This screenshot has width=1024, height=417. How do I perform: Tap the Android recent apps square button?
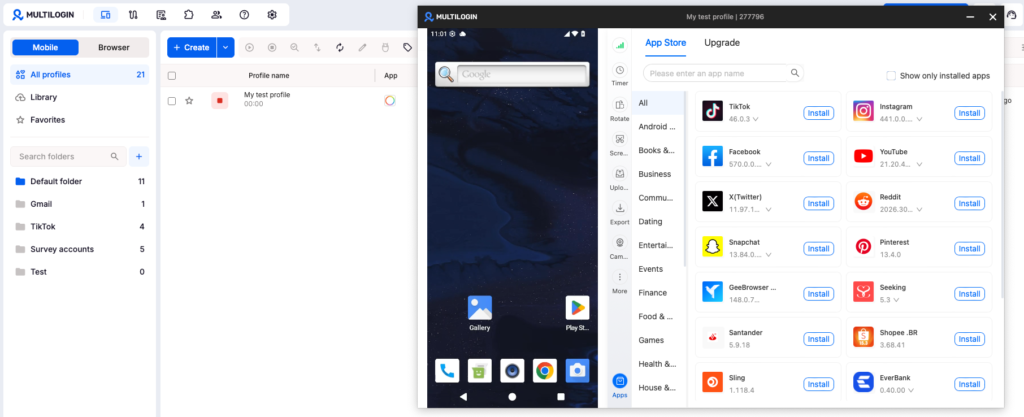(561, 397)
